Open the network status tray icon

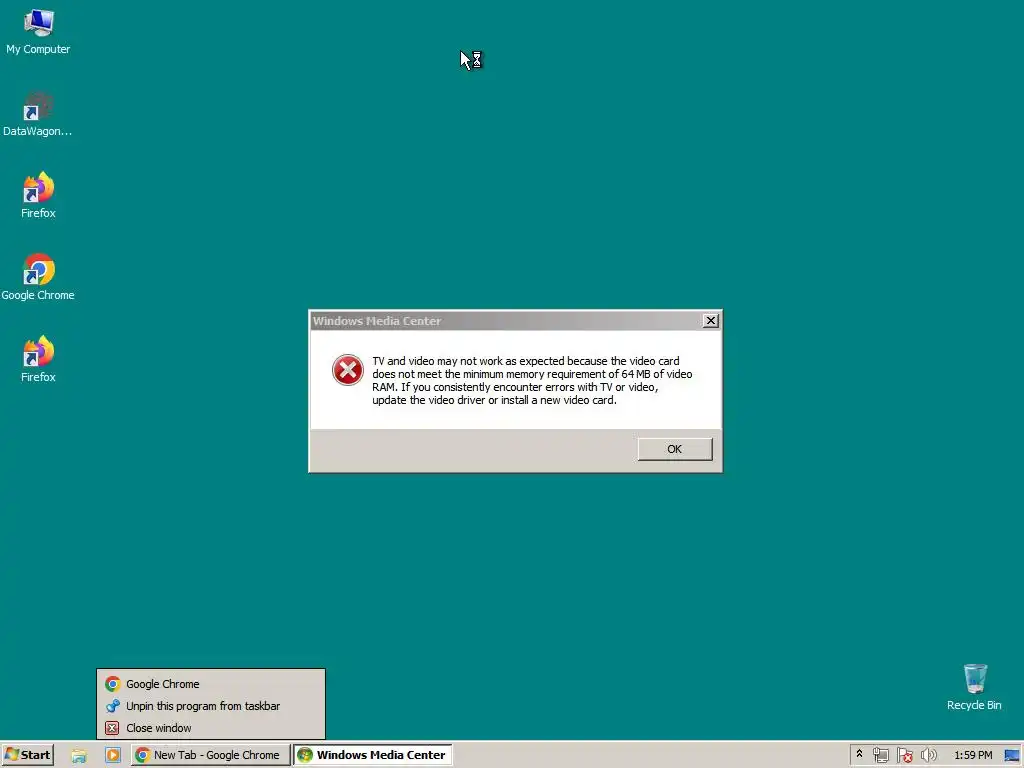click(880, 756)
